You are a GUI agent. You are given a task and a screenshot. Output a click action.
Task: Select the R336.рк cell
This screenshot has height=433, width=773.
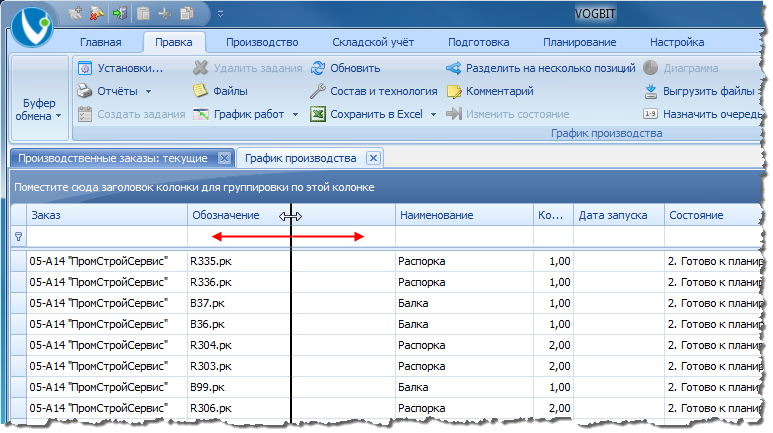tap(291, 283)
